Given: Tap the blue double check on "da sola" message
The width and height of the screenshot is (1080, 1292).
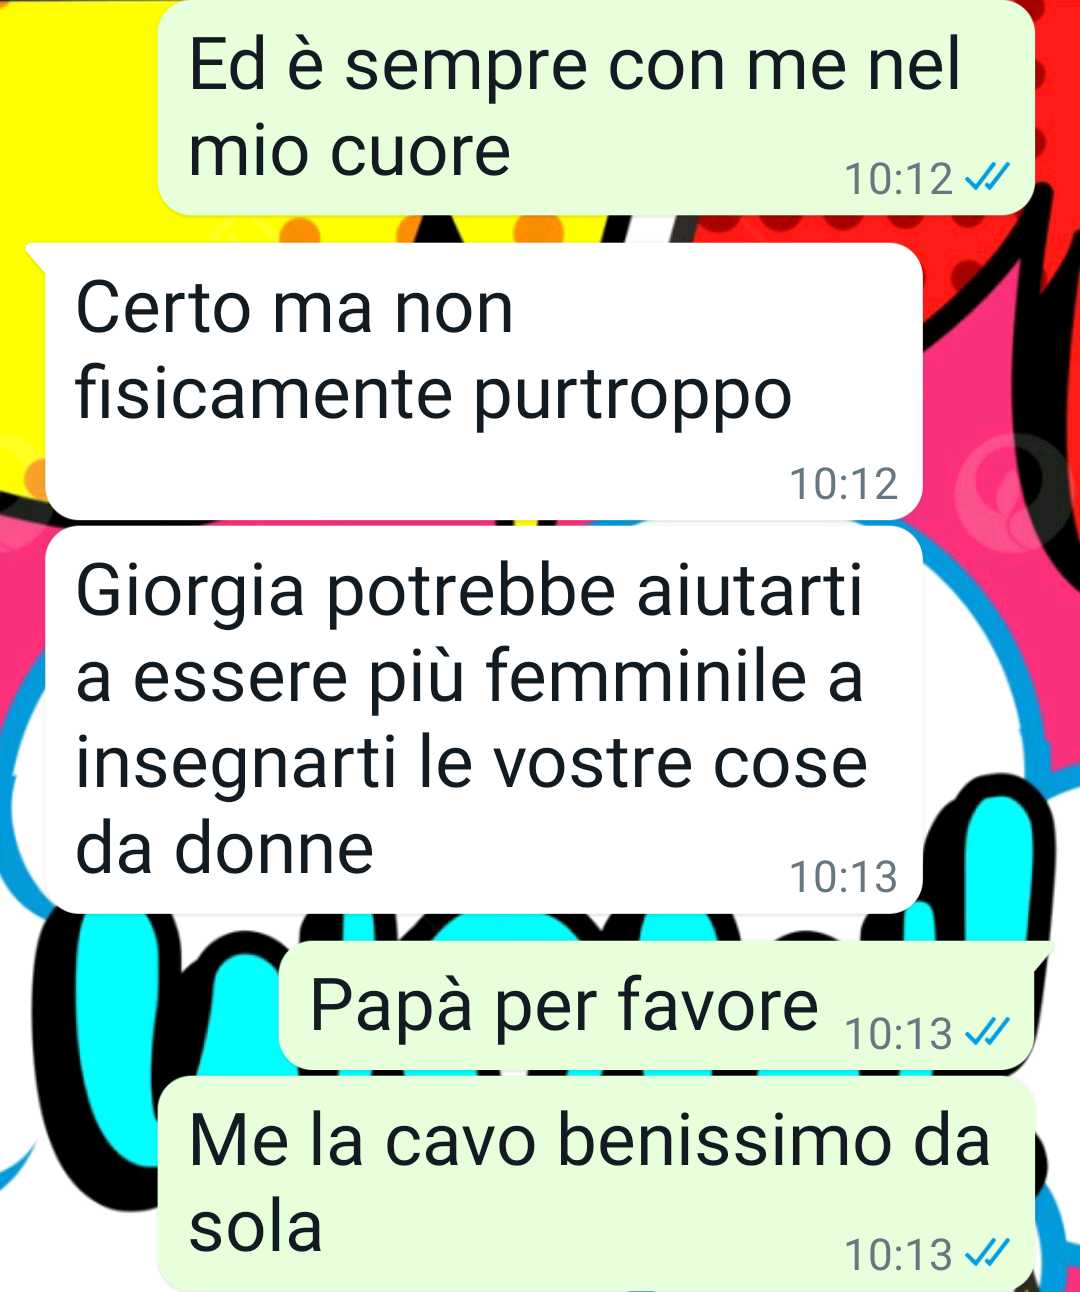Looking at the screenshot, I should pyautogui.click(x=987, y=1253).
